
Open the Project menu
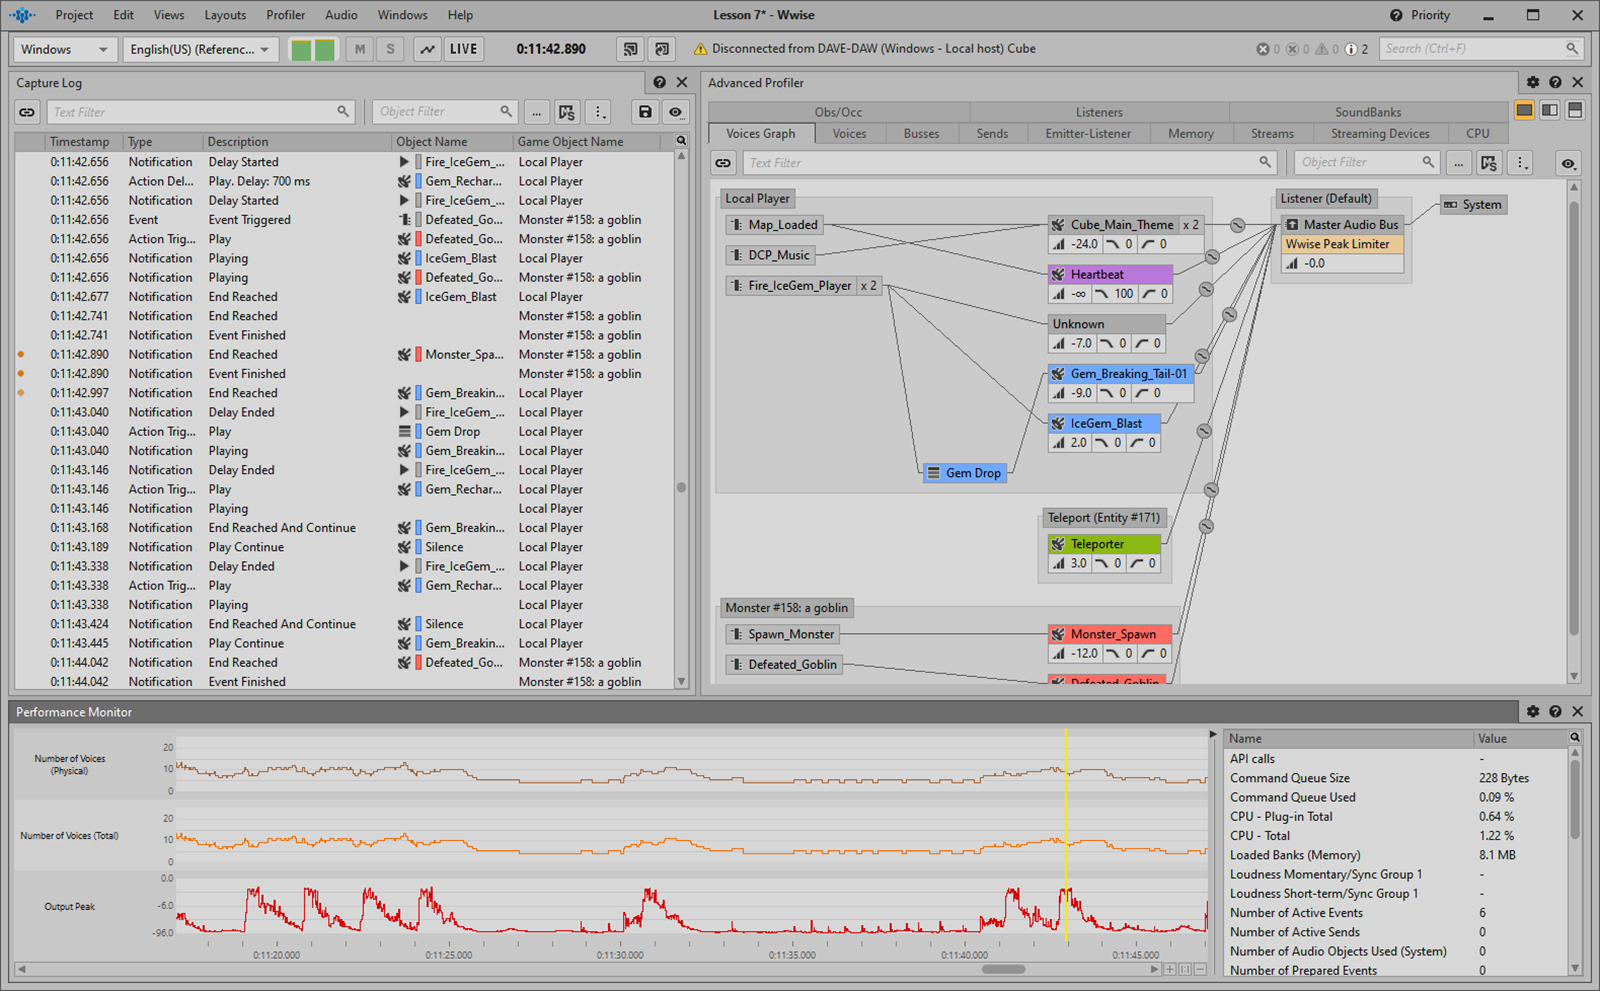pyautogui.click(x=74, y=15)
